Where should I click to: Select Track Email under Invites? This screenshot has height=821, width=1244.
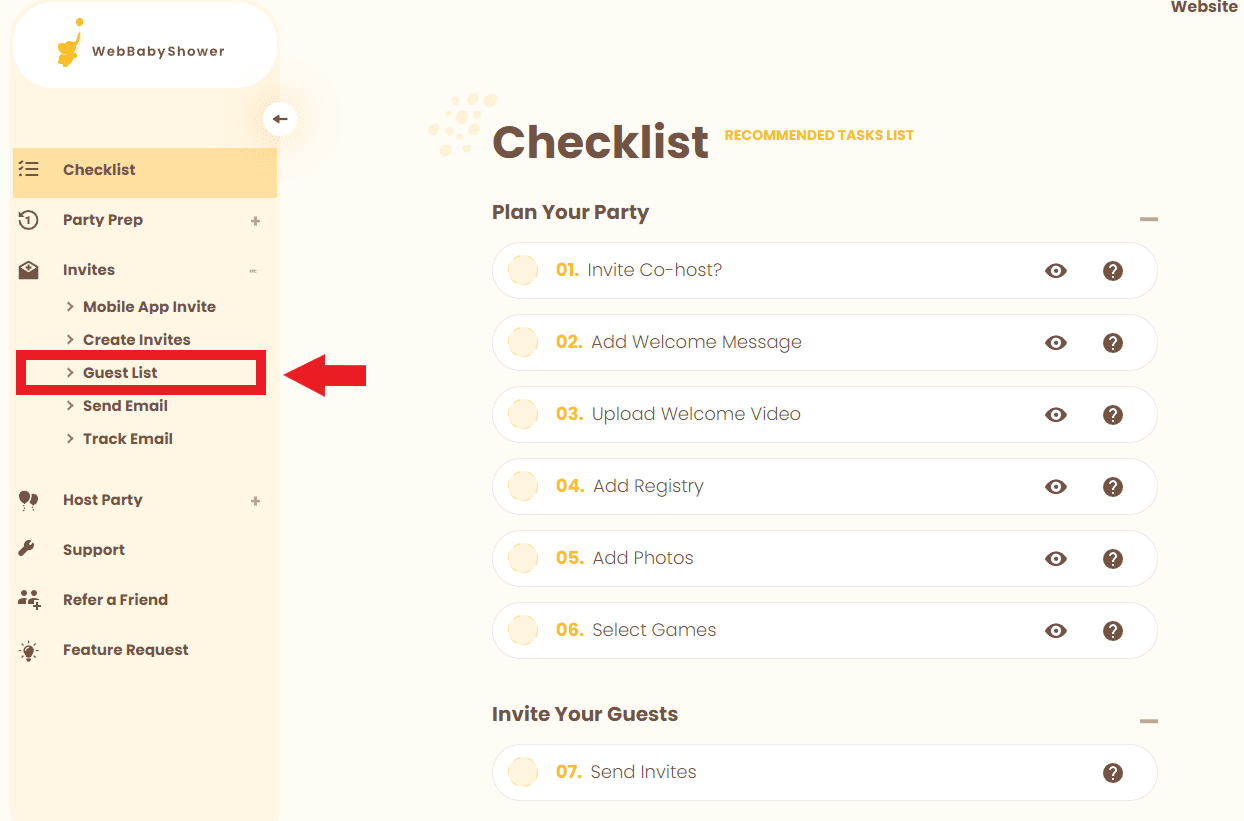pos(127,438)
